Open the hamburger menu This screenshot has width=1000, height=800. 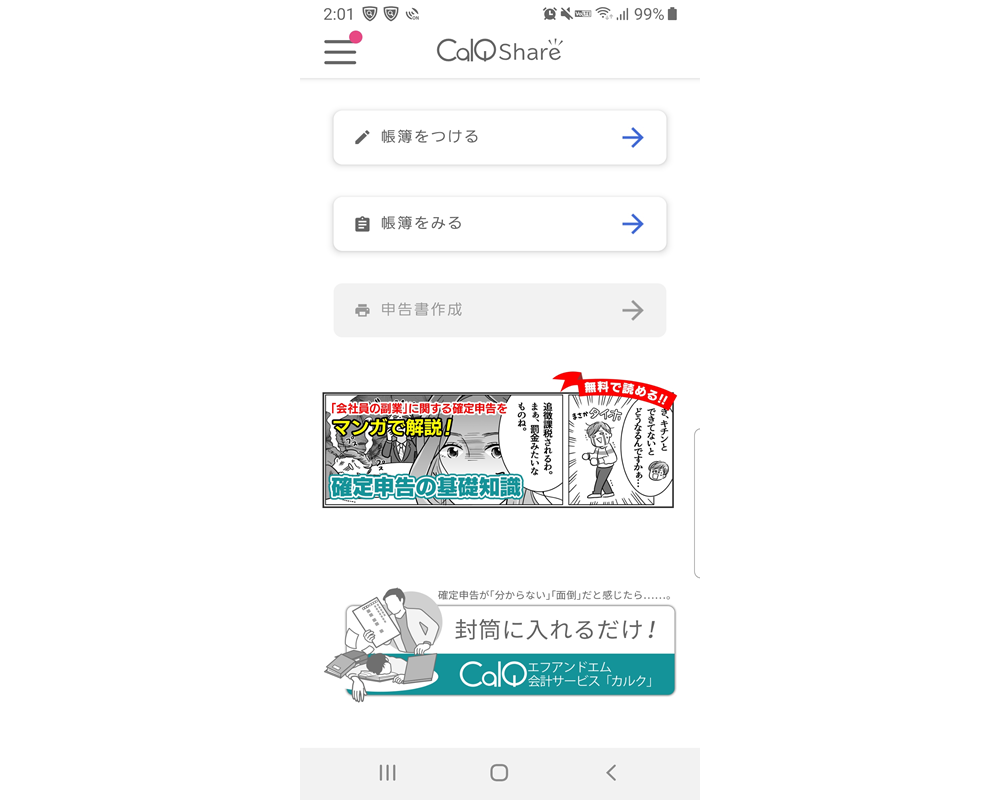[x=340, y=51]
